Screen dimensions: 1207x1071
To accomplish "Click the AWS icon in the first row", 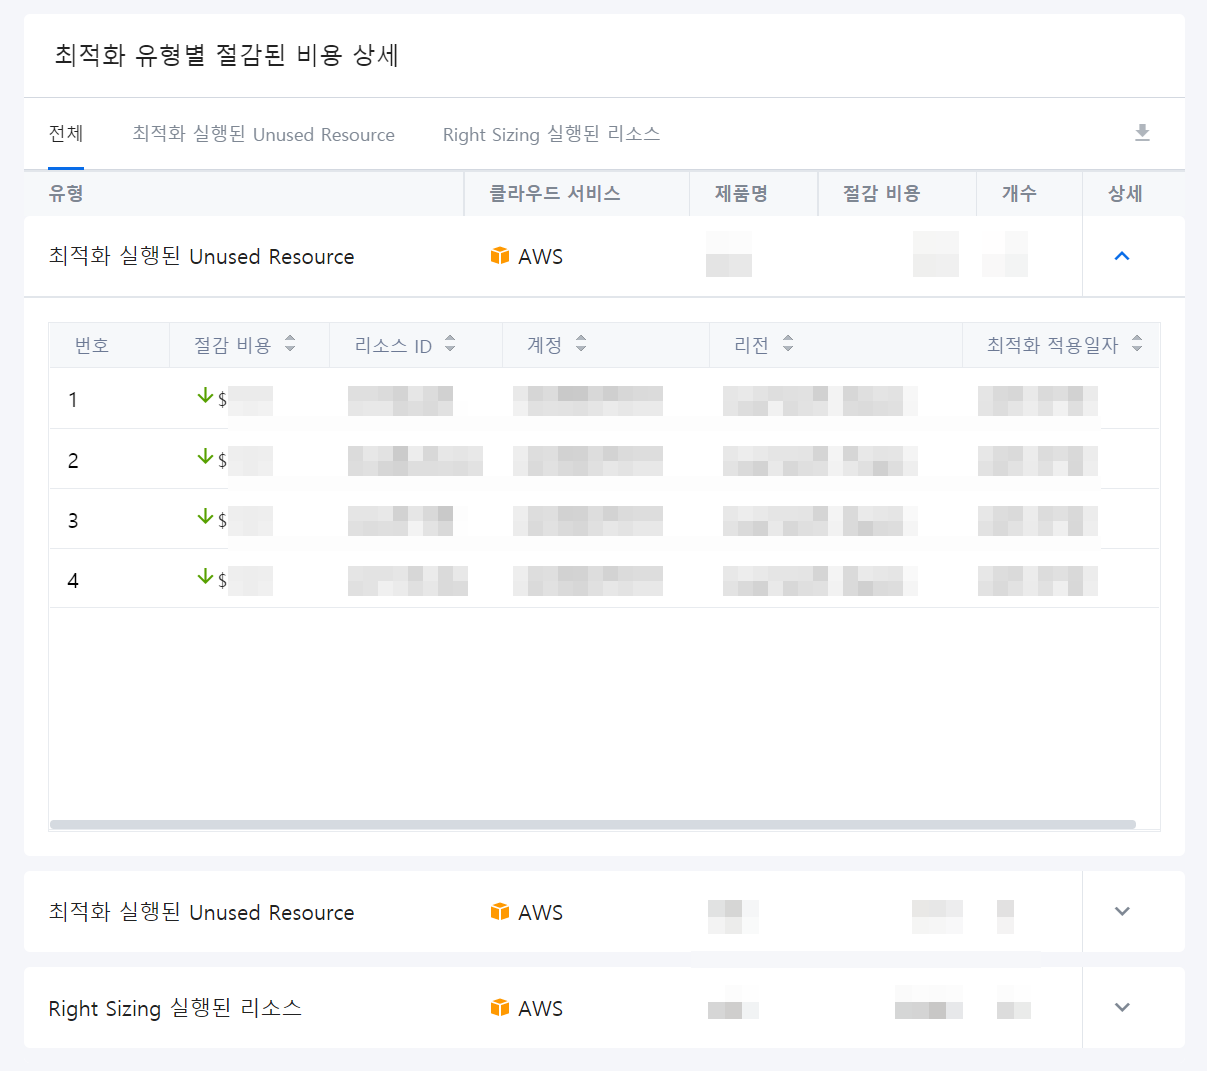I will click(x=500, y=256).
